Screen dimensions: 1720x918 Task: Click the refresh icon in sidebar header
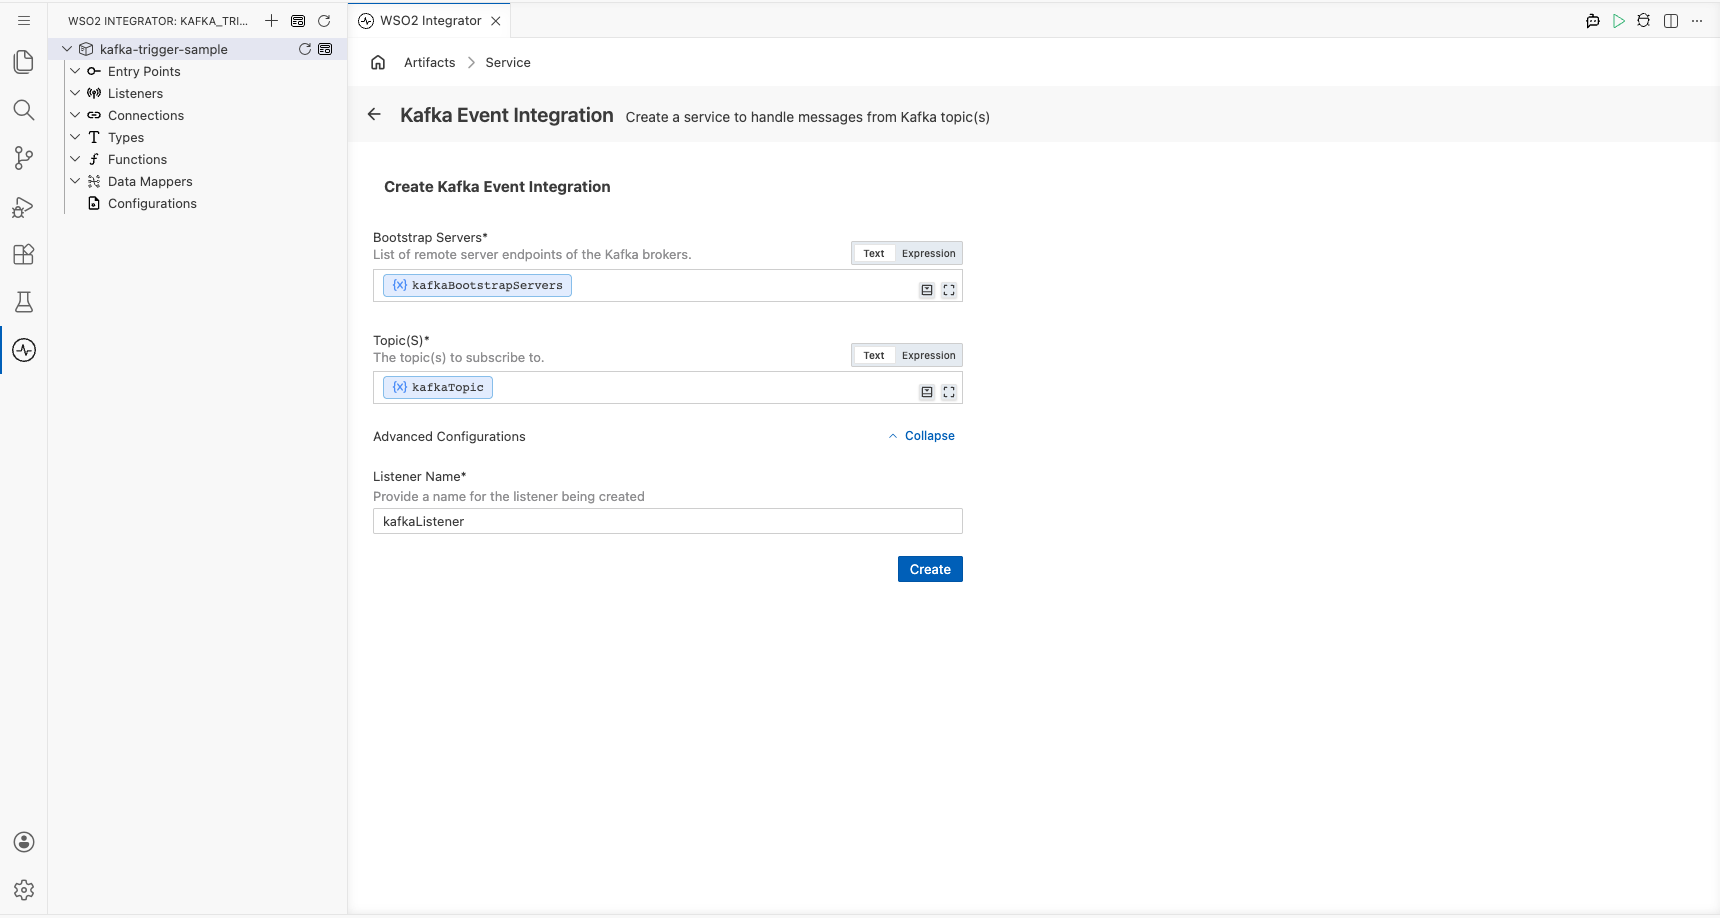(324, 21)
